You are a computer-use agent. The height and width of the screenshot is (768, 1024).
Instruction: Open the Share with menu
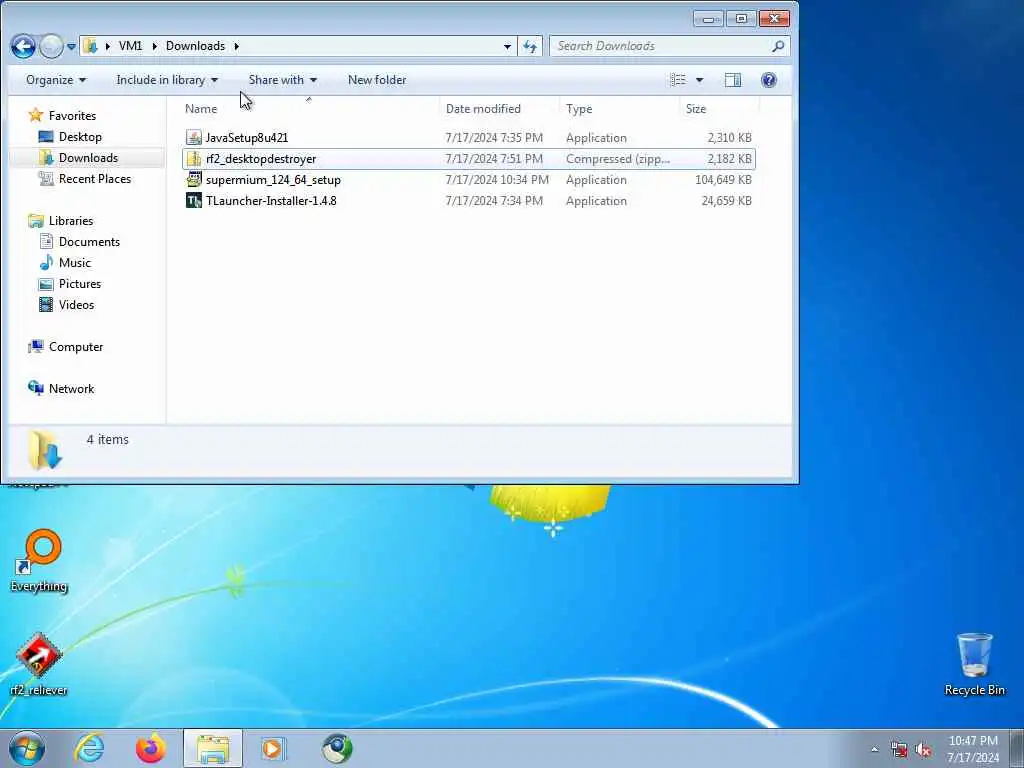(x=282, y=80)
